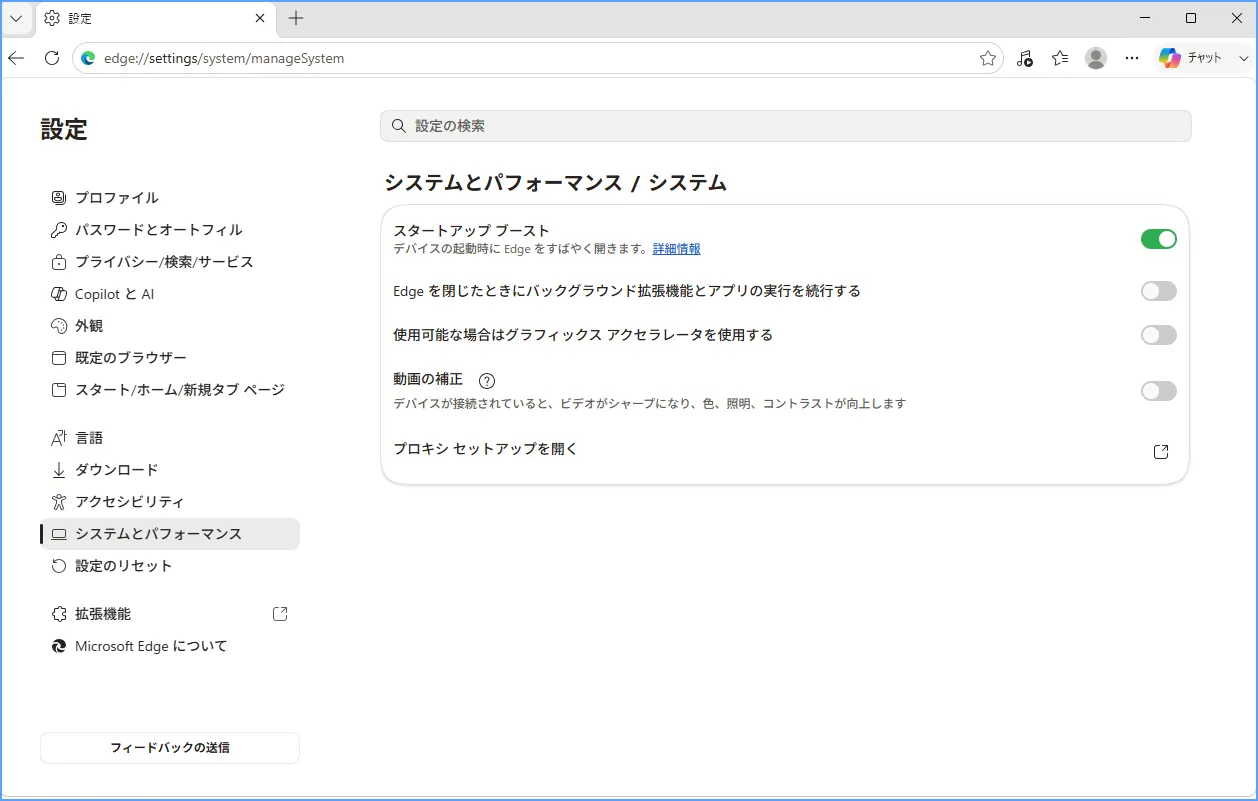The height and width of the screenshot is (801, 1258).
Task: Select システムとパフォーマンス in sidebar
Action: click(x=170, y=534)
